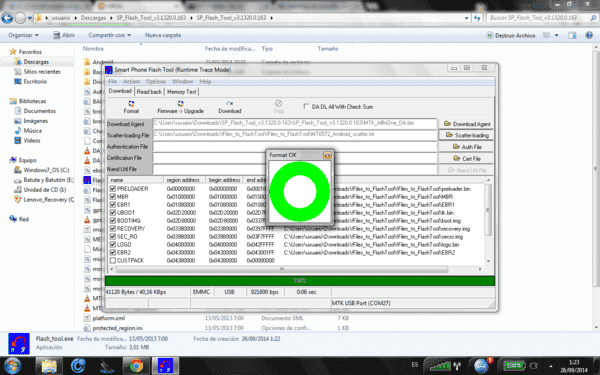
Task: Click the partition list horizontal scrollbar
Action: tap(282, 269)
